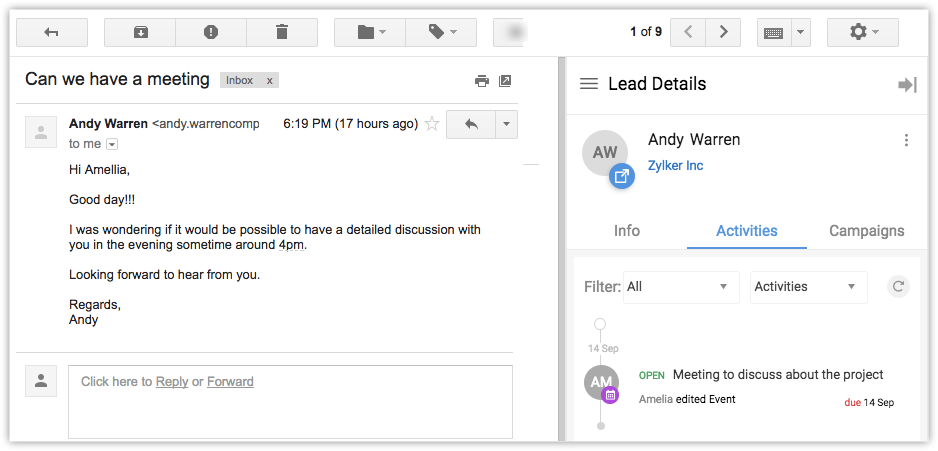This screenshot has height=451, width=938.
Task: Archive this email conversation
Action: tap(140, 32)
